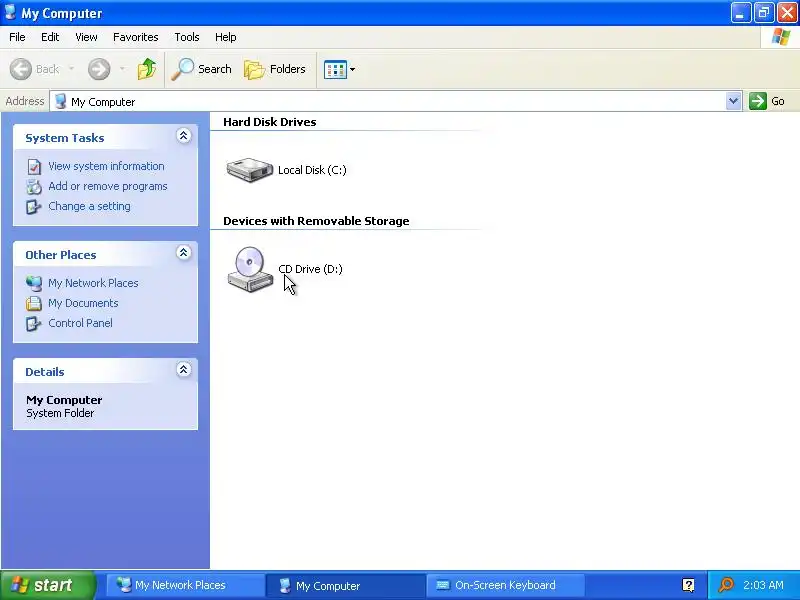800x600 pixels.
Task: Click the Change a setting icon
Action: [x=34, y=207]
